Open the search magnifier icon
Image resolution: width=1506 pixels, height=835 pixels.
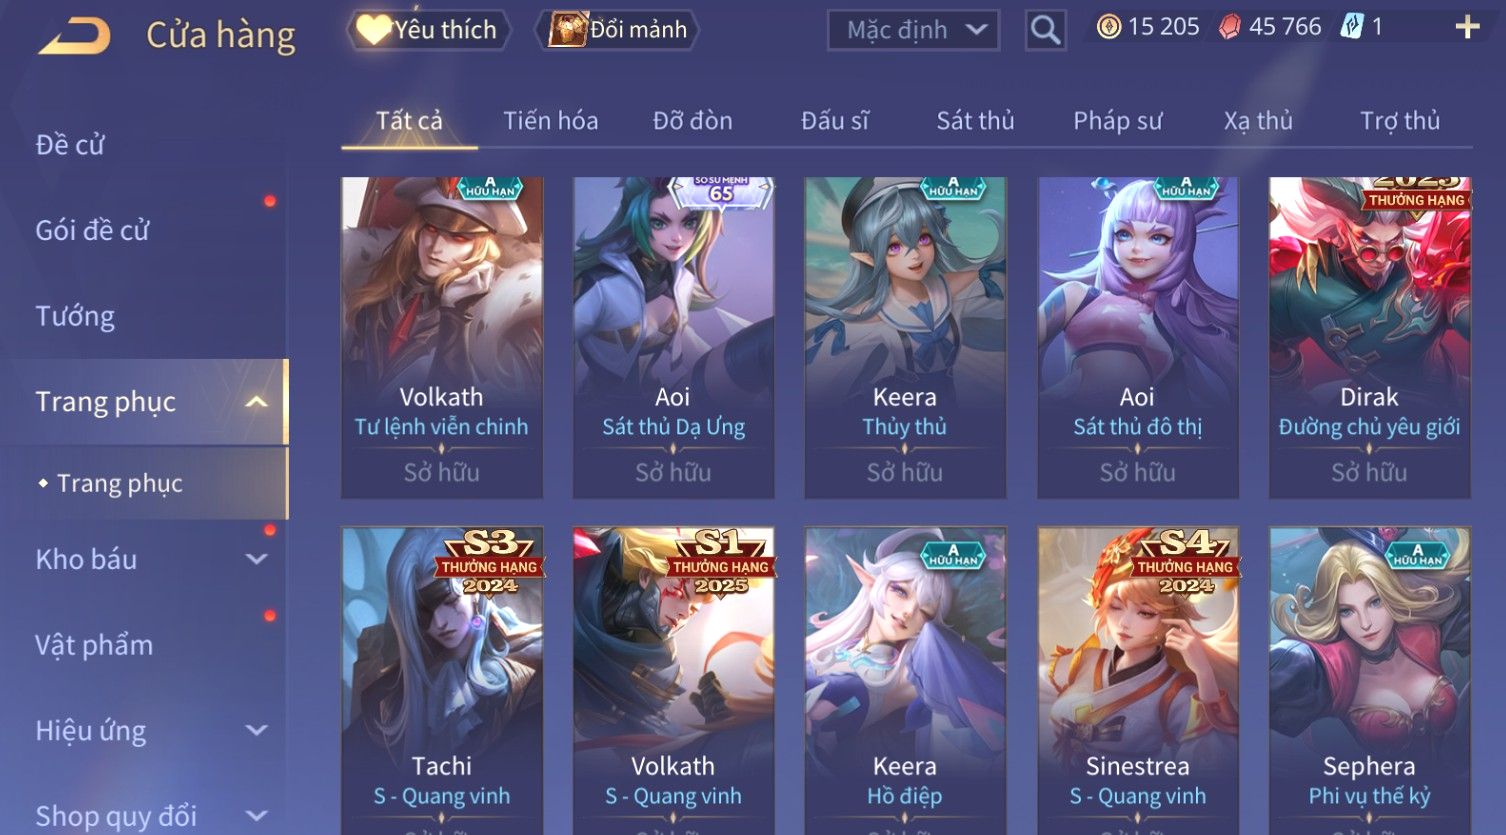pyautogui.click(x=1045, y=30)
